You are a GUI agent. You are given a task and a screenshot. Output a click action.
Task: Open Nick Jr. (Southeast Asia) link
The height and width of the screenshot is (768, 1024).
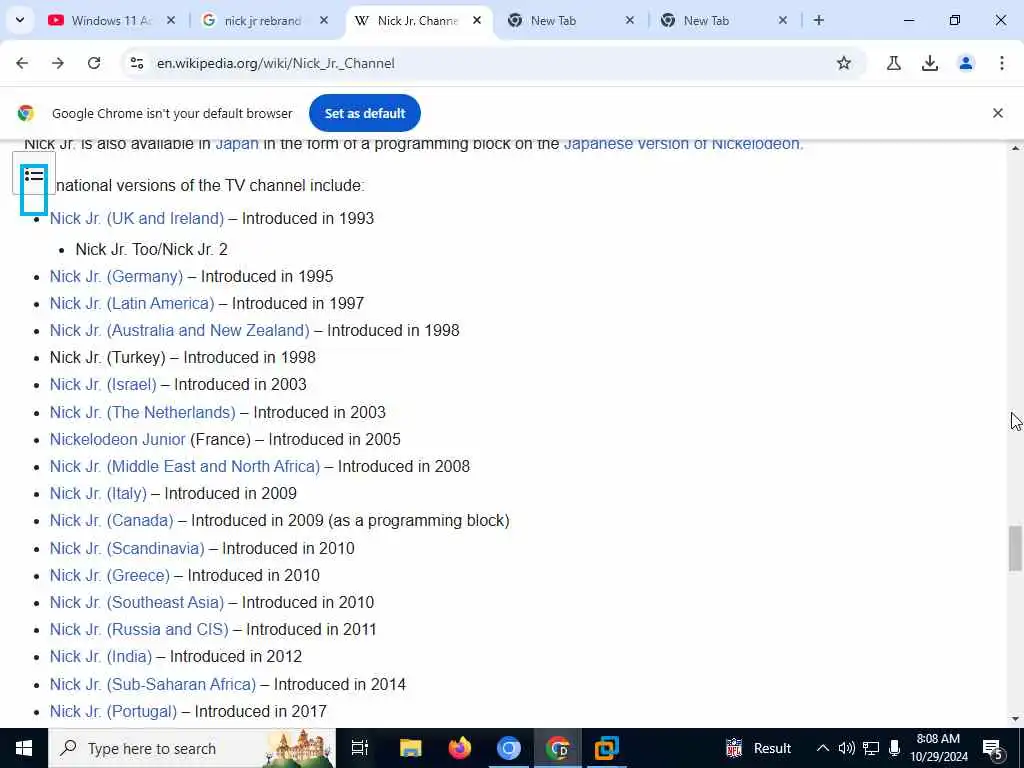click(x=136, y=602)
